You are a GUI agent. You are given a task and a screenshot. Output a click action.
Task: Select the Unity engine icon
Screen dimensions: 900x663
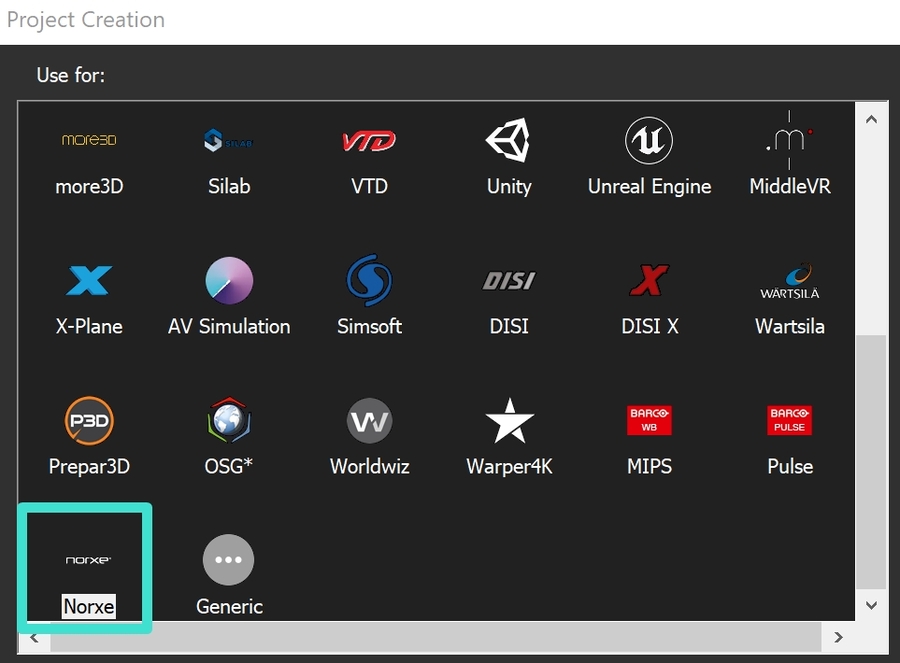point(509,141)
